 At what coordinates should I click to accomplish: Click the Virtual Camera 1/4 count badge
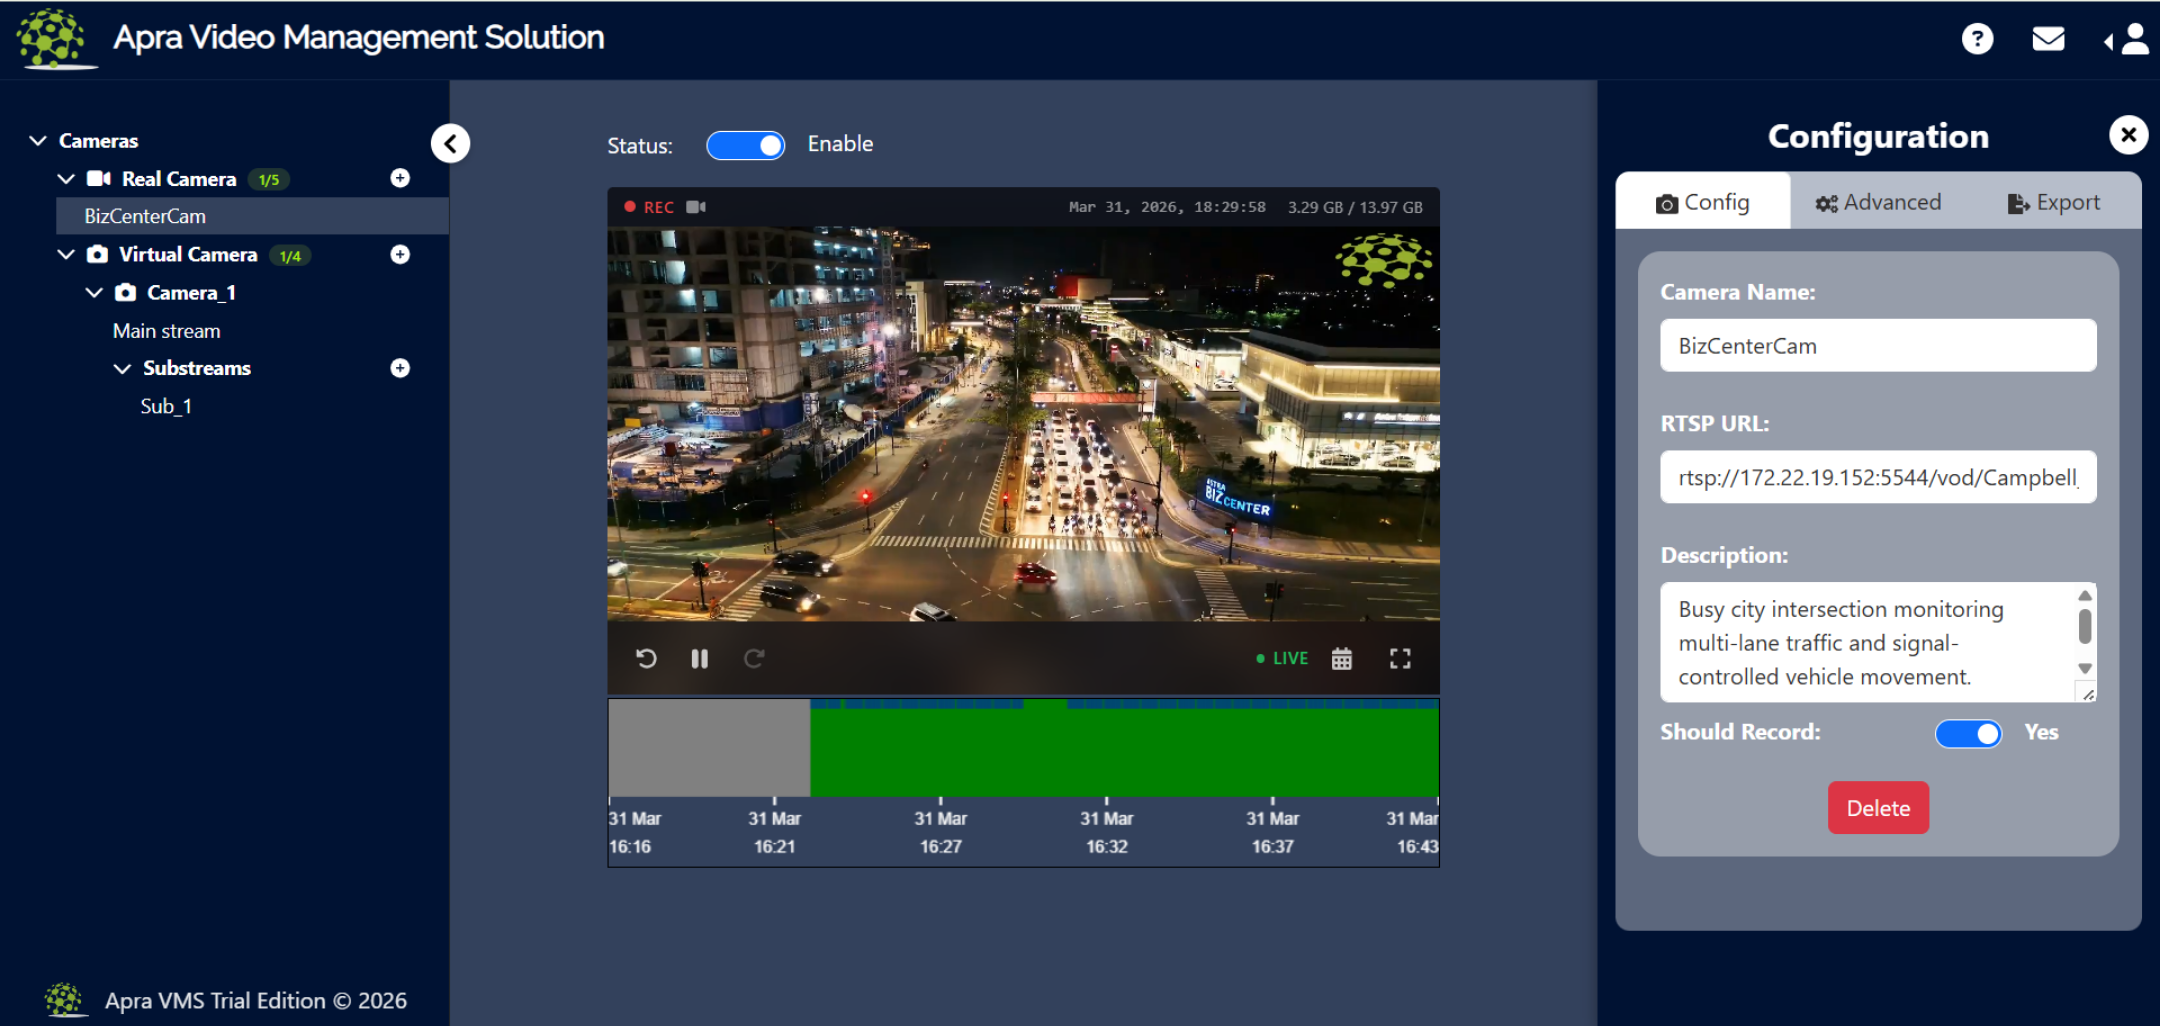290,256
